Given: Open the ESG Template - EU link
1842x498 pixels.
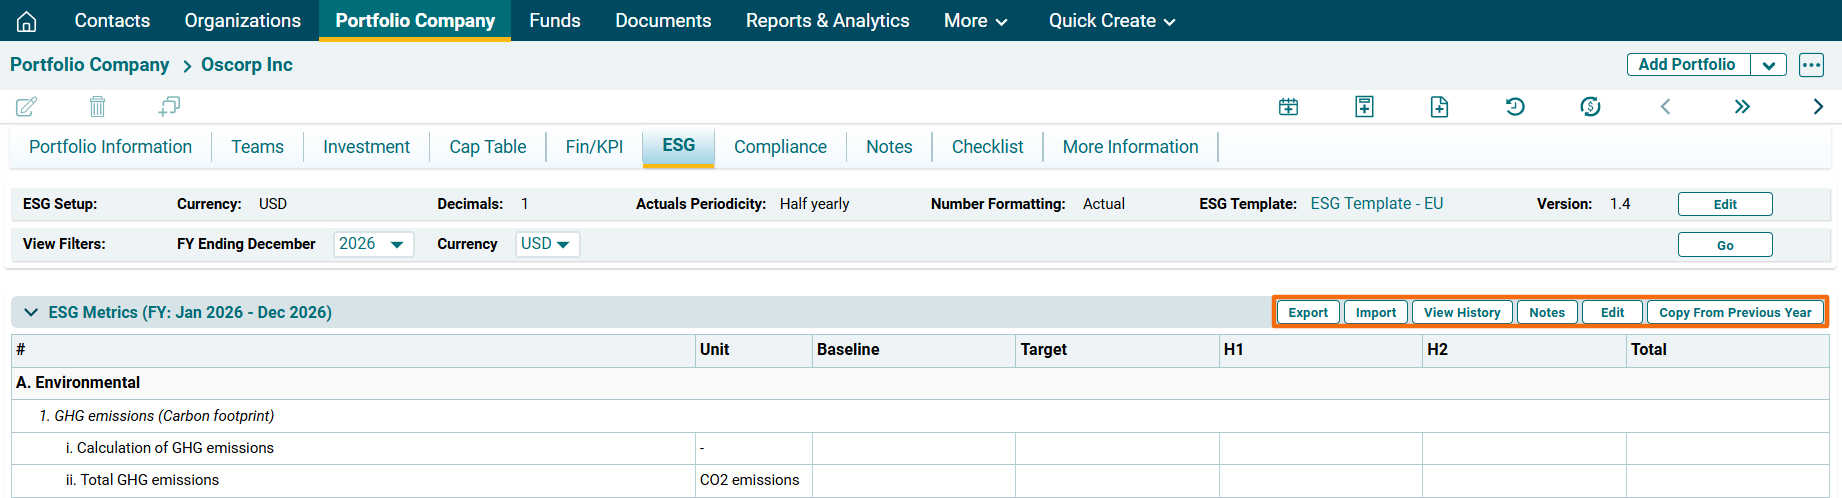Looking at the screenshot, I should tap(1376, 204).
